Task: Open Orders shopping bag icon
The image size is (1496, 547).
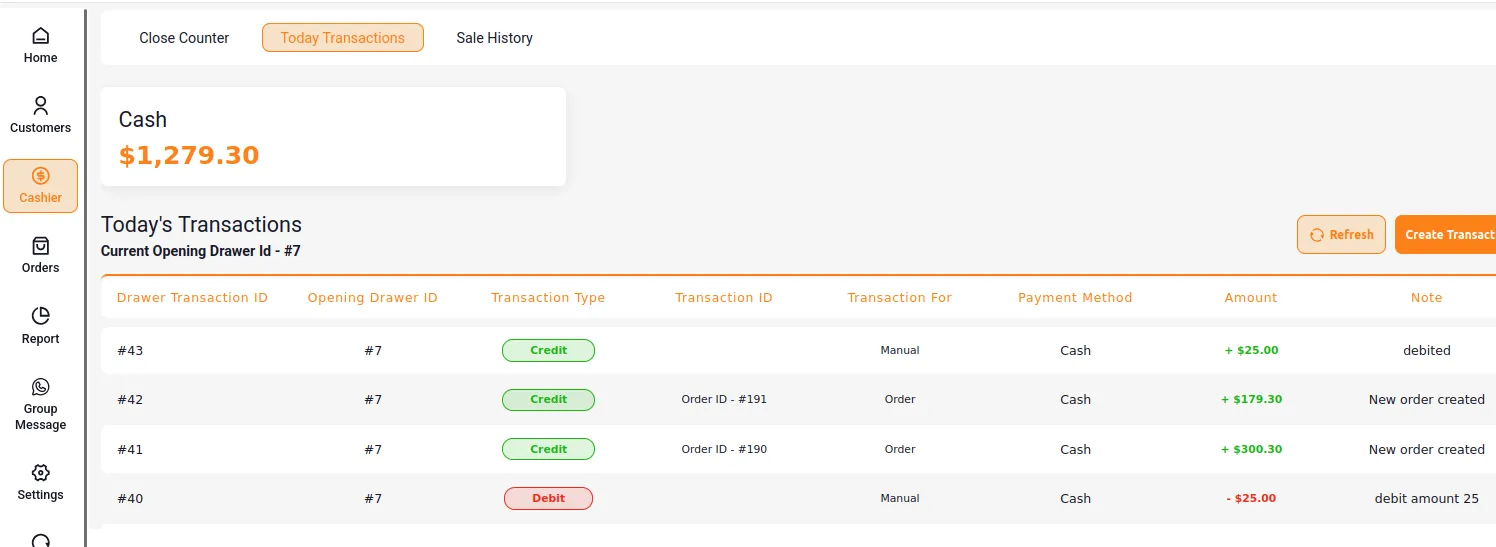Action: point(40,246)
